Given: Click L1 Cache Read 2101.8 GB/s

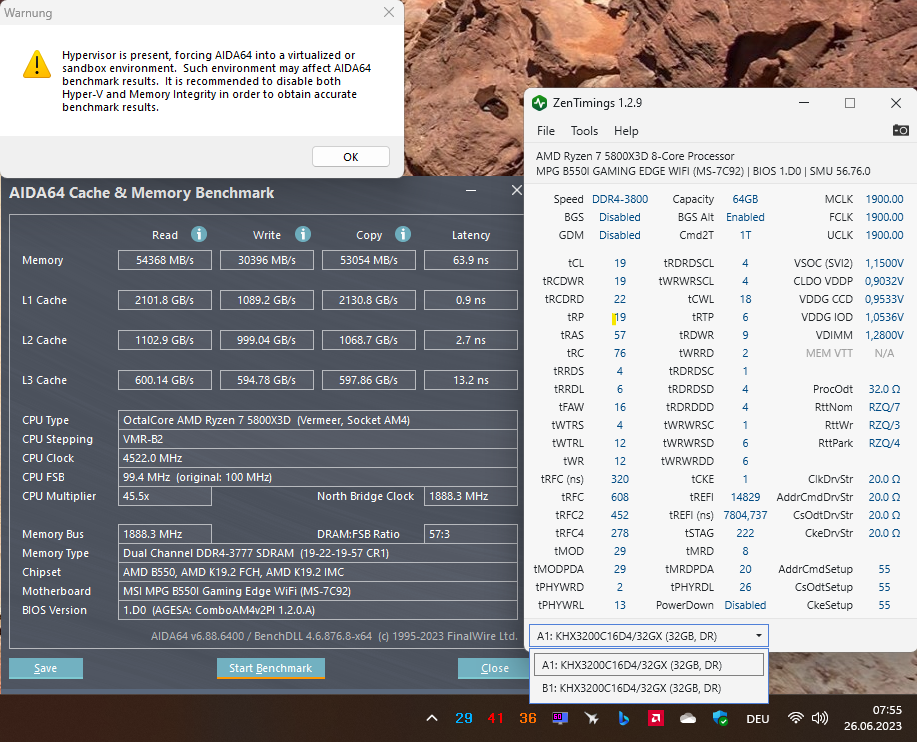Looking at the screenshot, I should click(165, 300).
